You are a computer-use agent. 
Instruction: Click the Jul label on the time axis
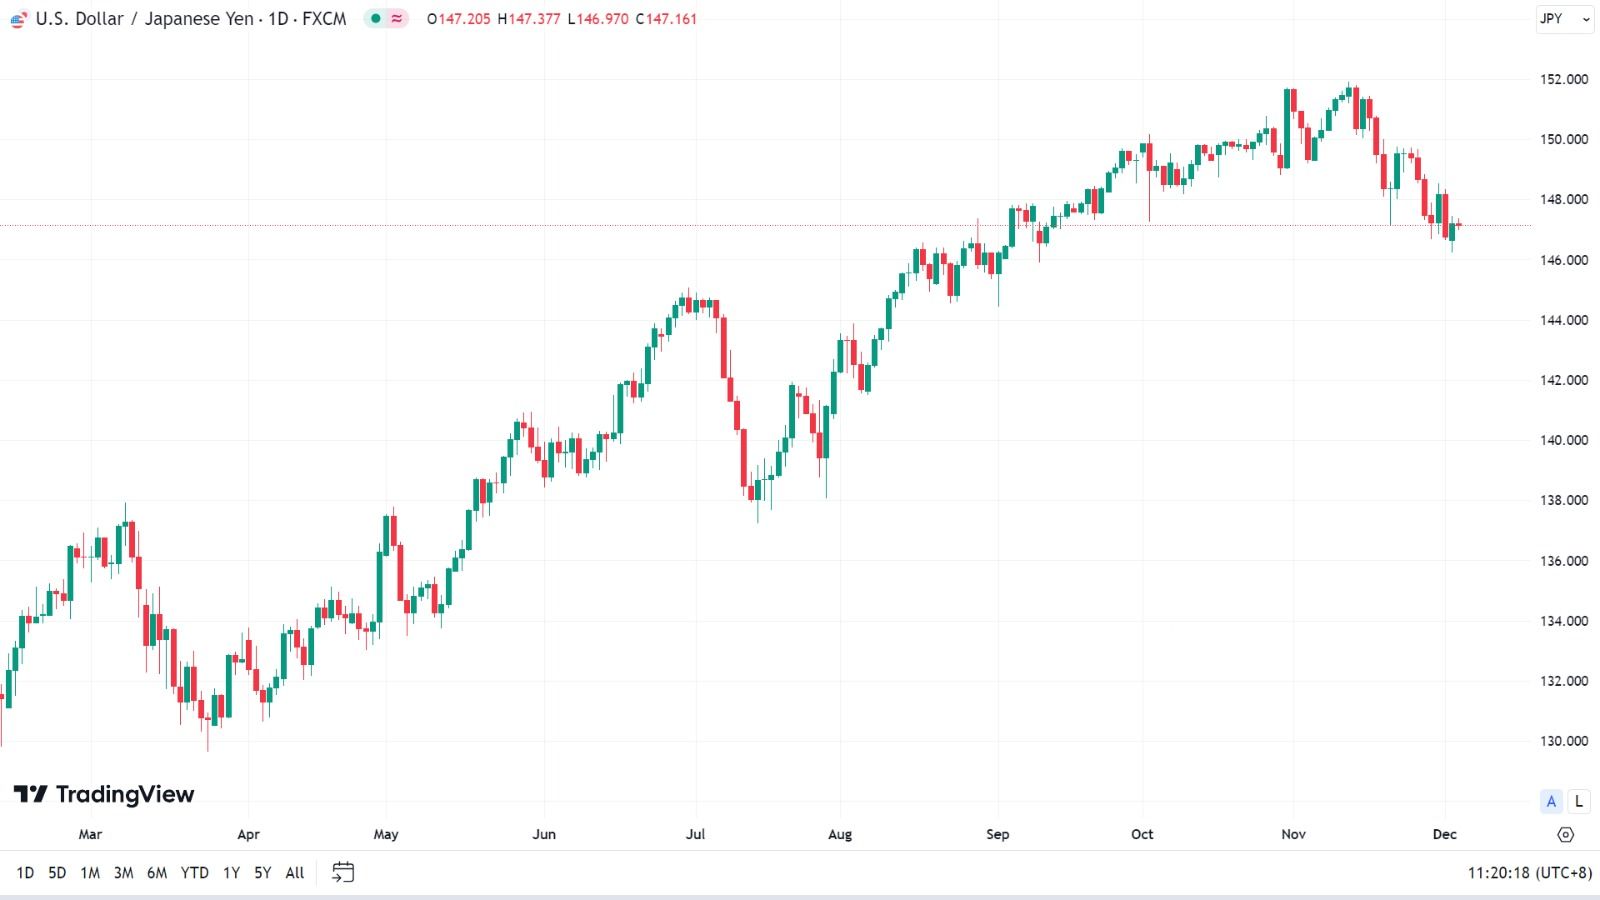coord(695,834)
